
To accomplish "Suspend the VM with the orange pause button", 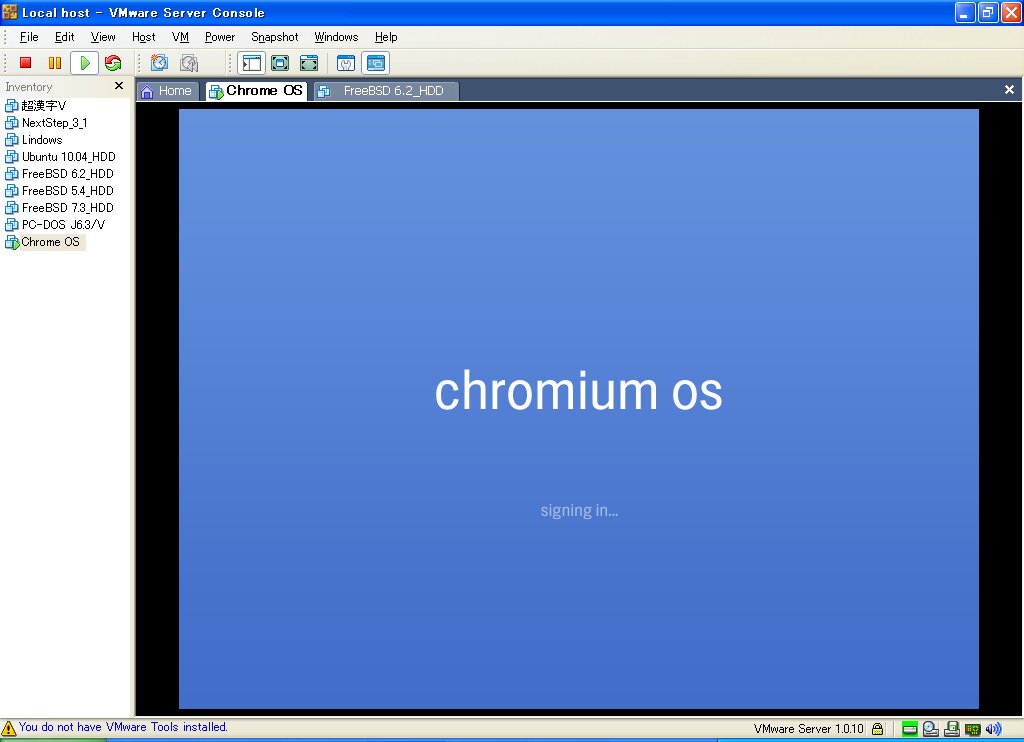I will (x=55, y=63).
